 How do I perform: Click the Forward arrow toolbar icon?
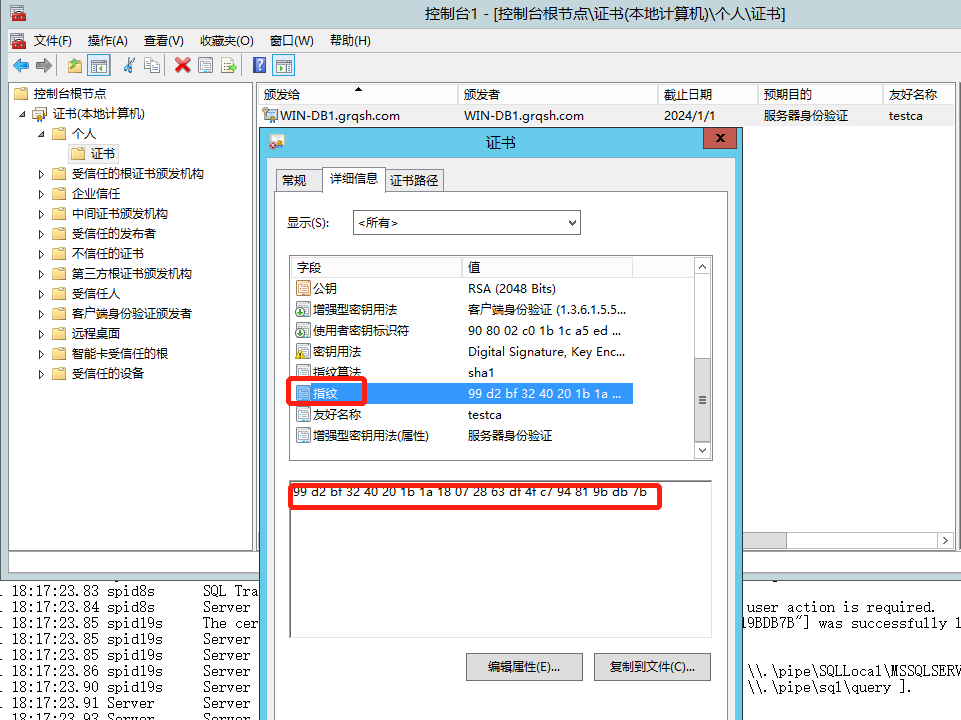(x=44, y=65)
